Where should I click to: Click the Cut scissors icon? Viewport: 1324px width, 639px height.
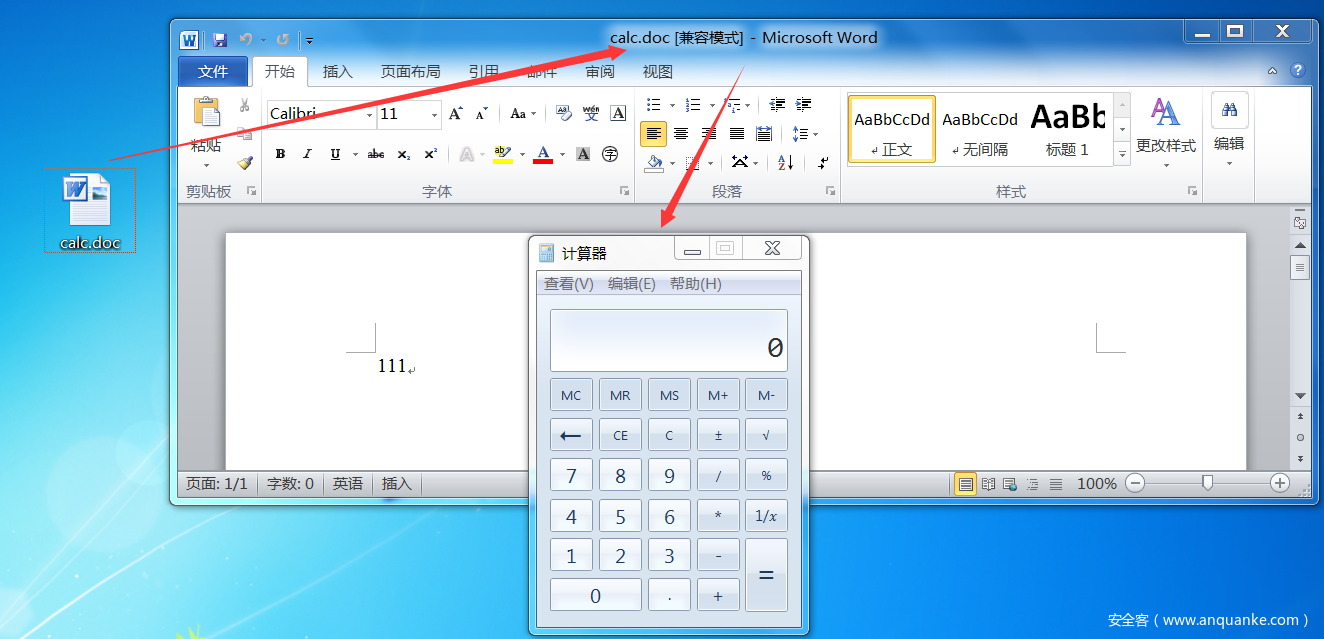245,106
